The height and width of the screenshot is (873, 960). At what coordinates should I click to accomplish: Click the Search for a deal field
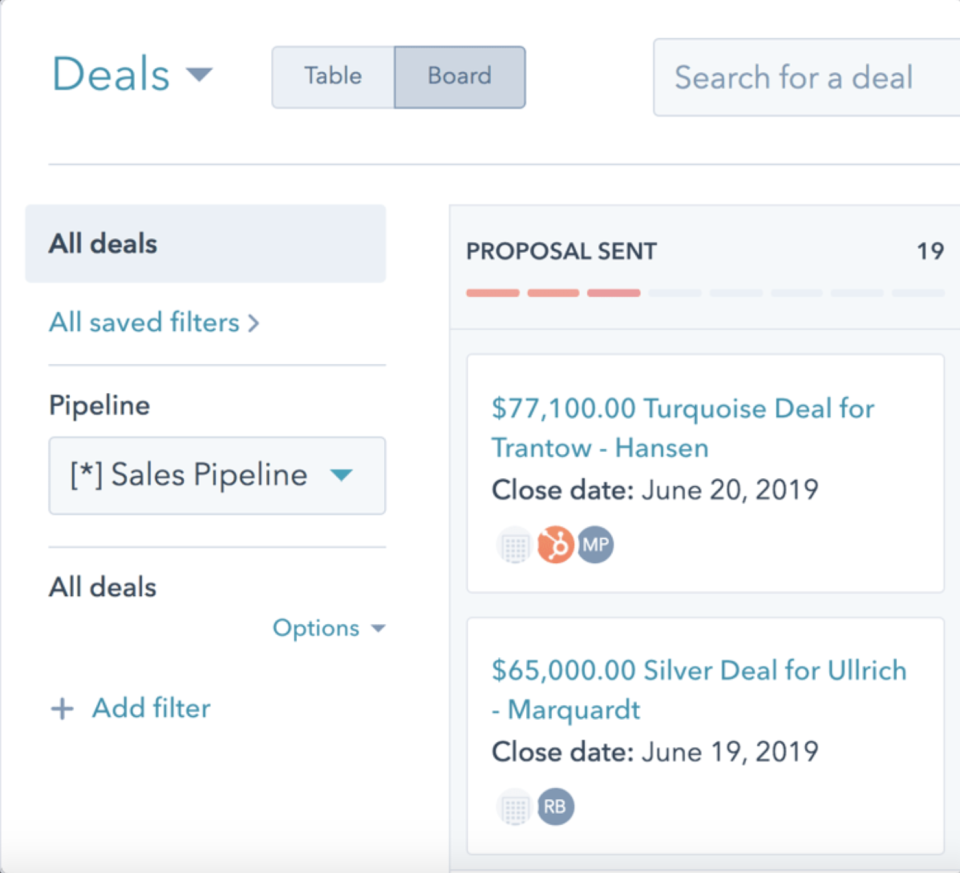click(x=795, y=77)
